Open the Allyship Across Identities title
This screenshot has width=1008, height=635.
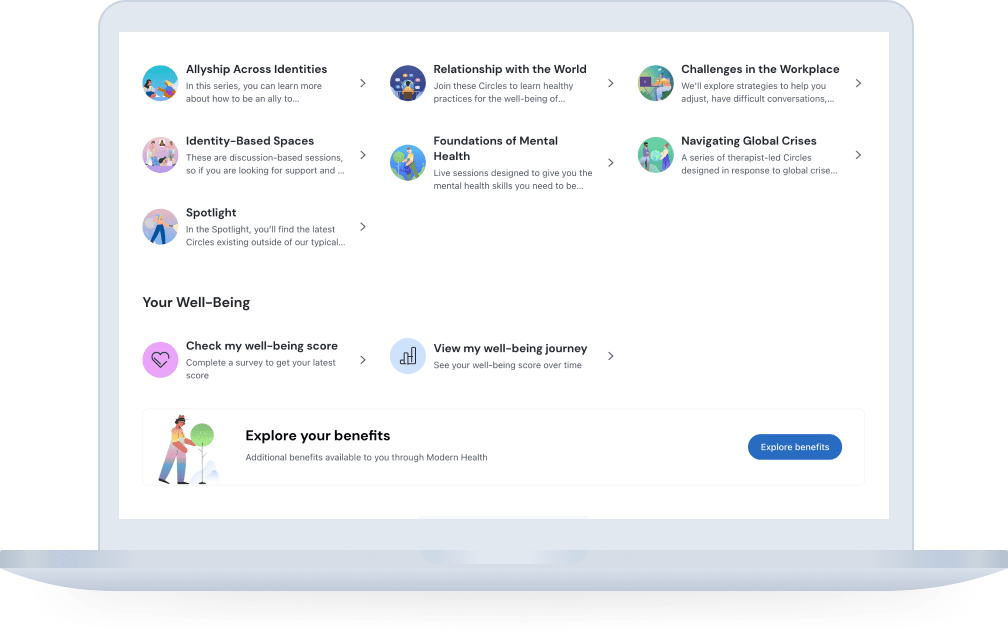pos(256,69)
